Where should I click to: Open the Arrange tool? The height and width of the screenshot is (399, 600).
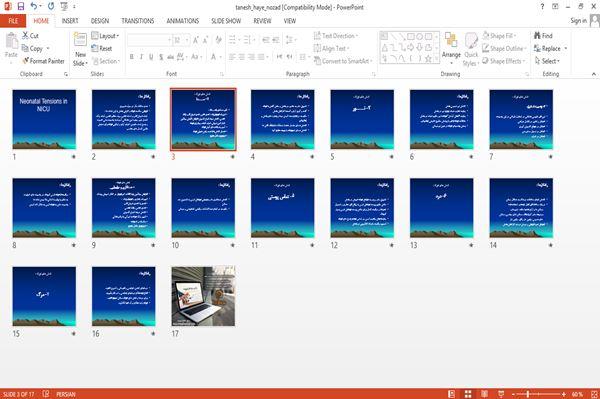(451, 48)
